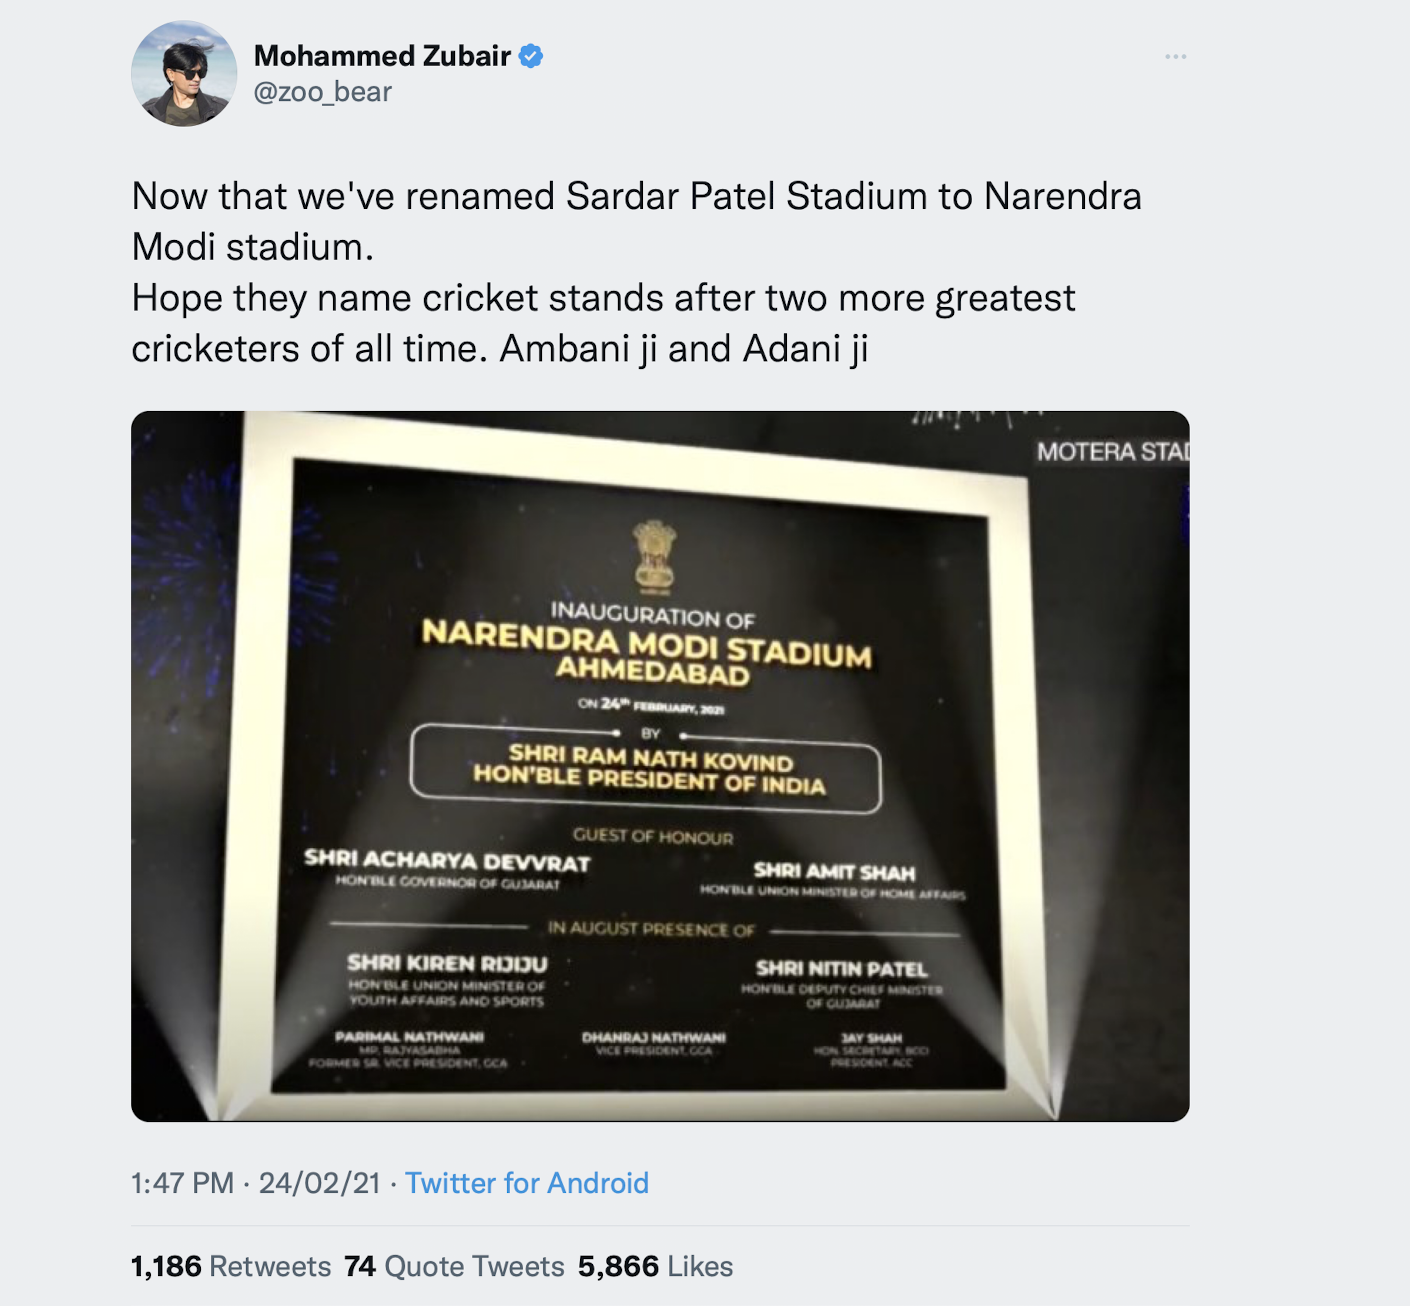
Task: View the 74 Quote Tweets
Action: (454, 1266)
